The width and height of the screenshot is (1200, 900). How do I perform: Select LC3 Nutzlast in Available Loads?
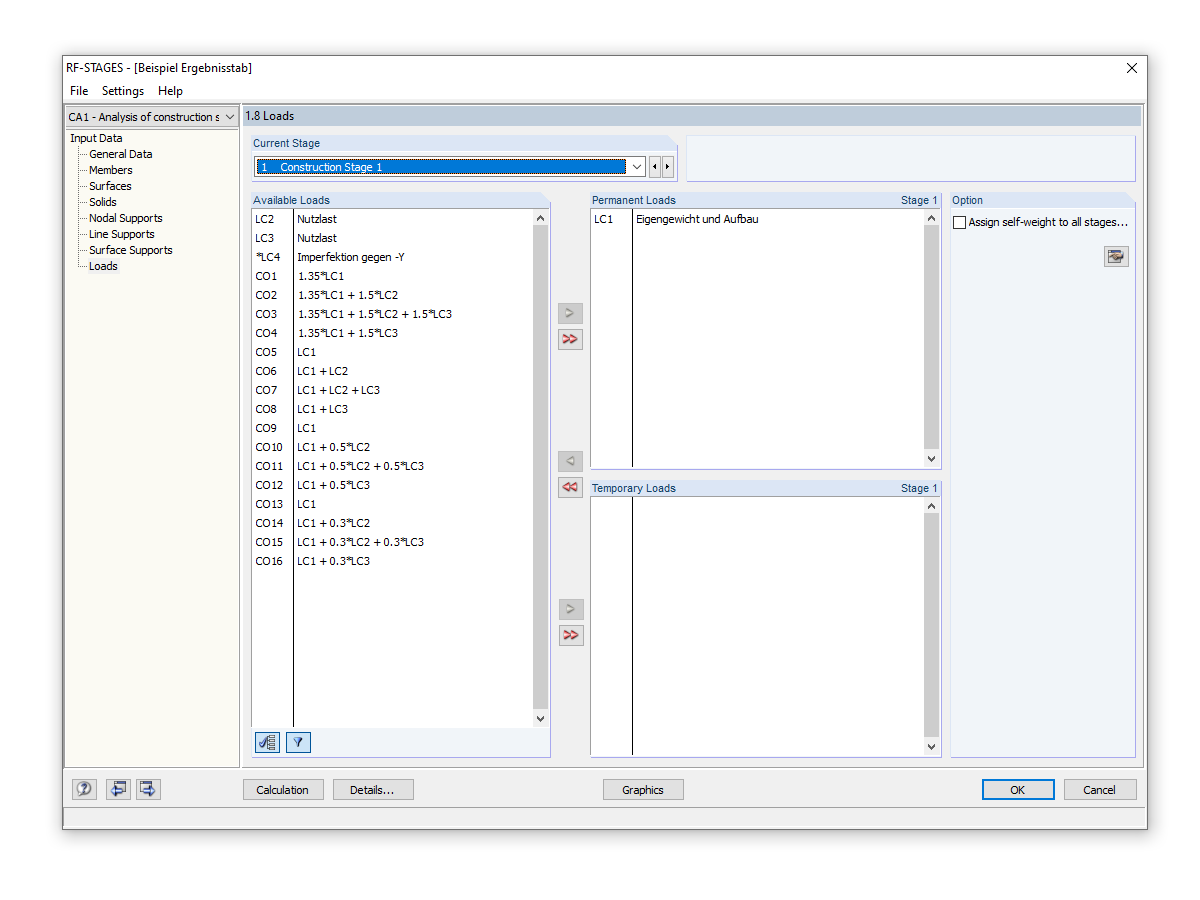[393, 238]
